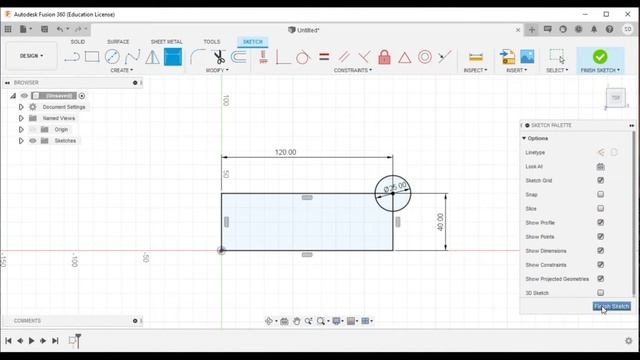Image resolution: width=640 pixels, height=360 pixels.
Task: Open the SELECT dropdown menu
Action: point(557,70)
